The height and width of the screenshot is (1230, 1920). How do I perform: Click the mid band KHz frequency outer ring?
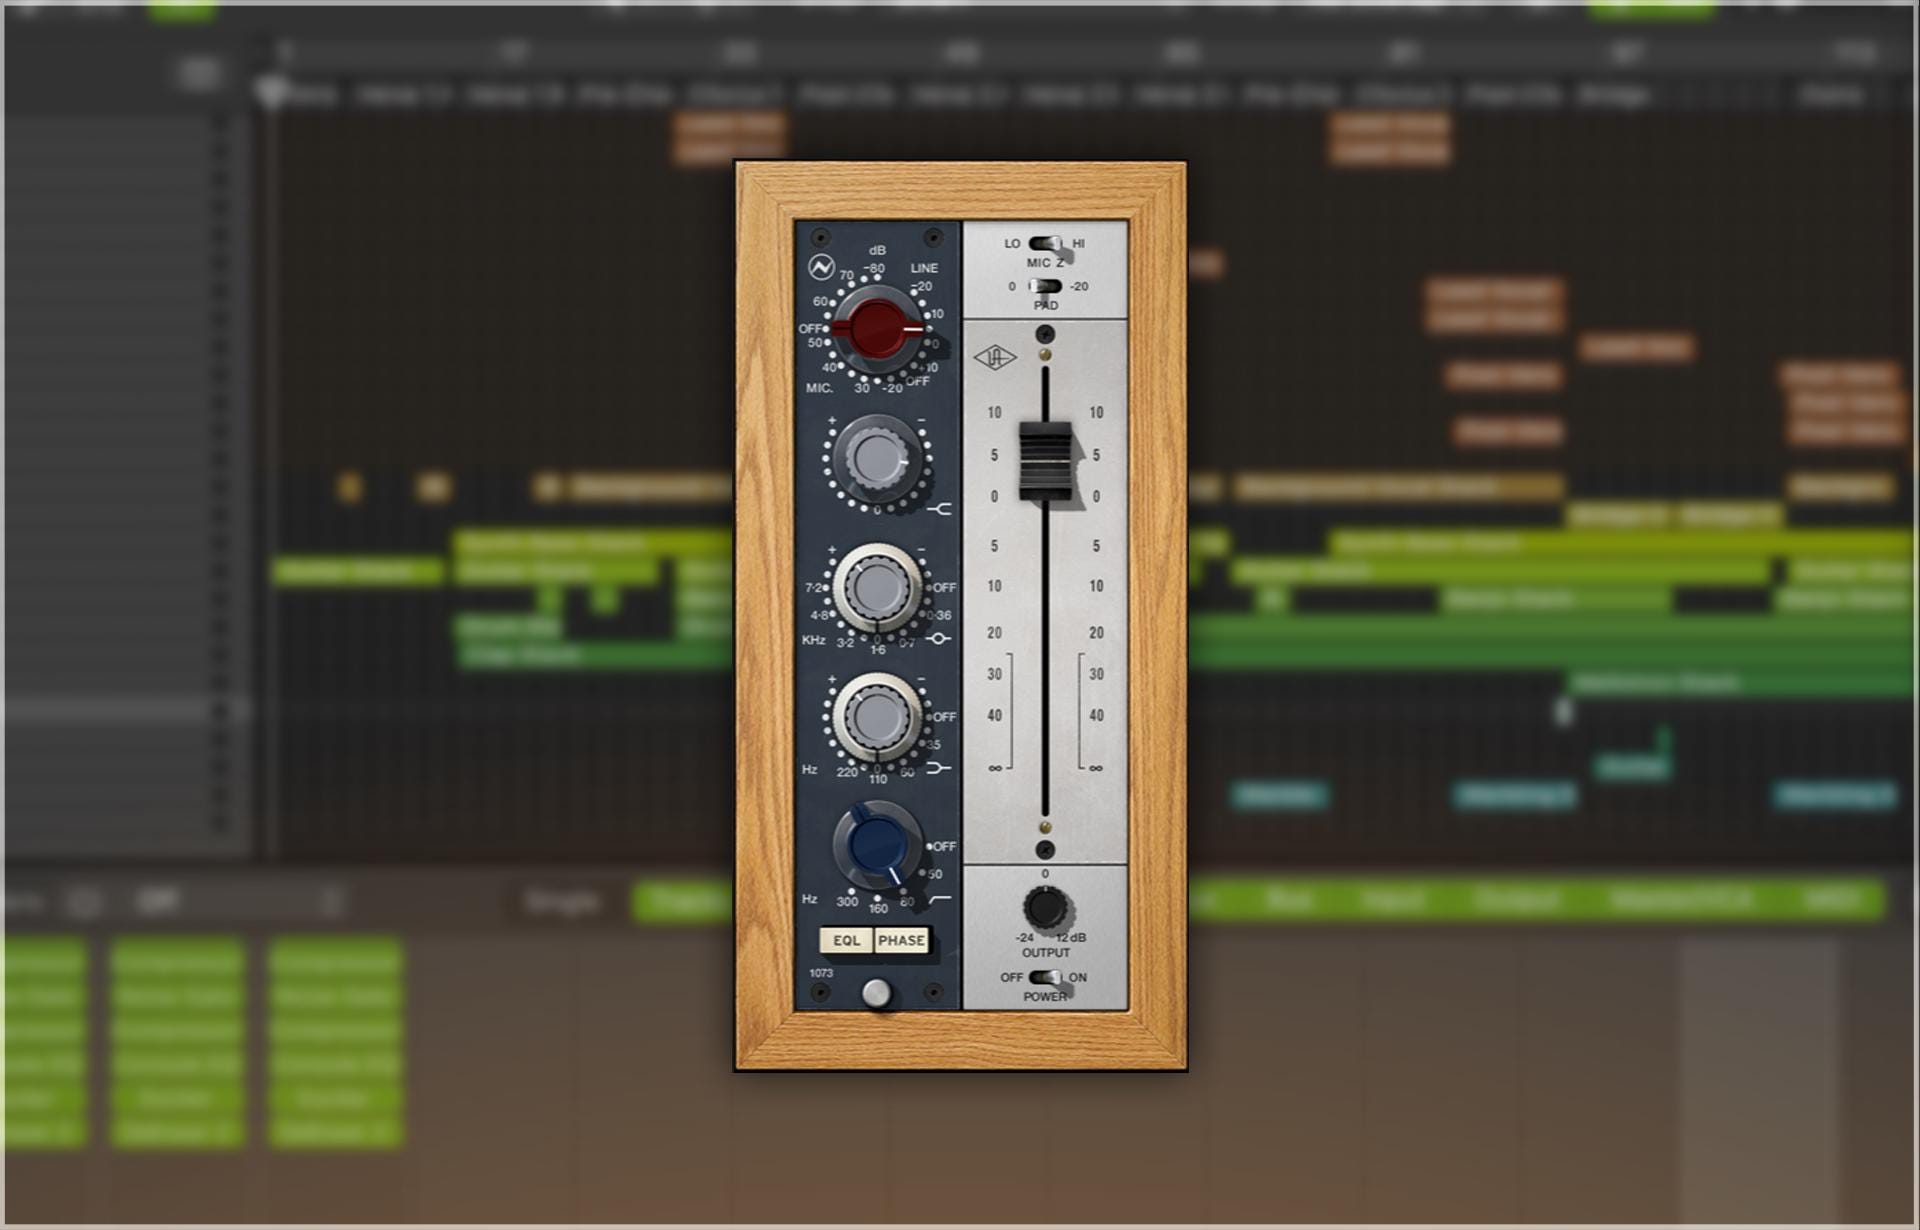pyautogui.click(x=877, y=589)
